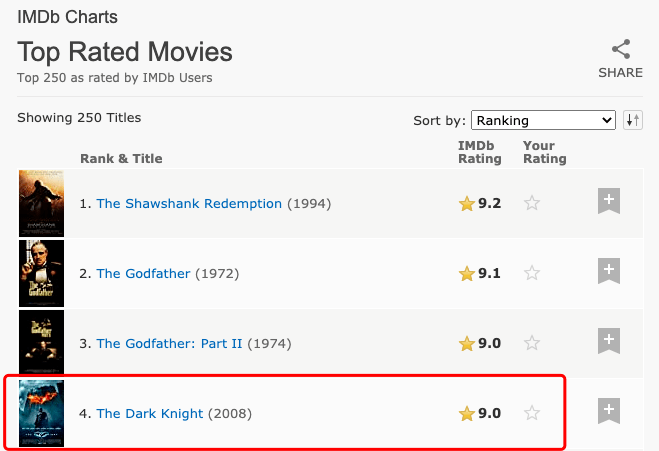Click The Shawshank Redemption poster thumbnail

pyautogui.click(x=42, y=203)
